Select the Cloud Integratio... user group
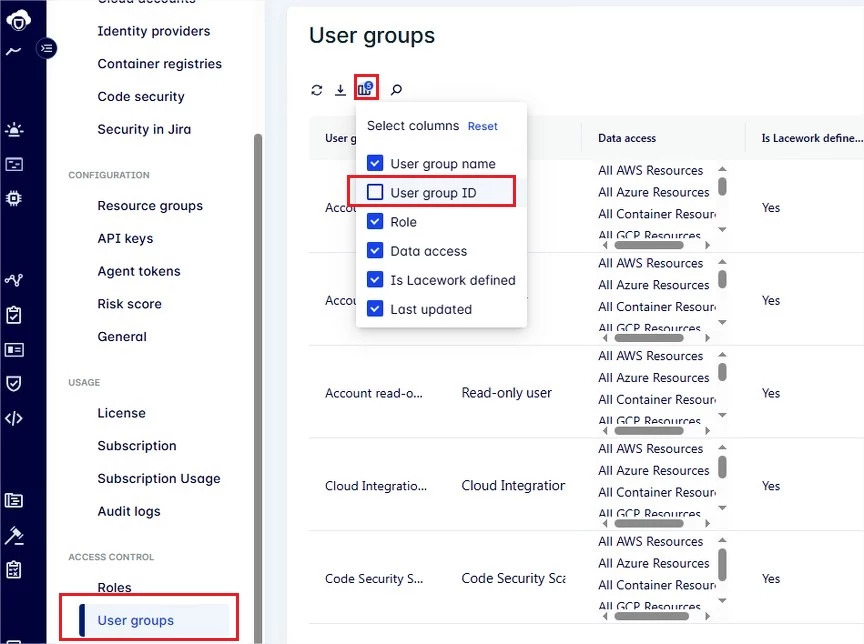This screenshot has height=644, width=864. click(x=376, y=486)
